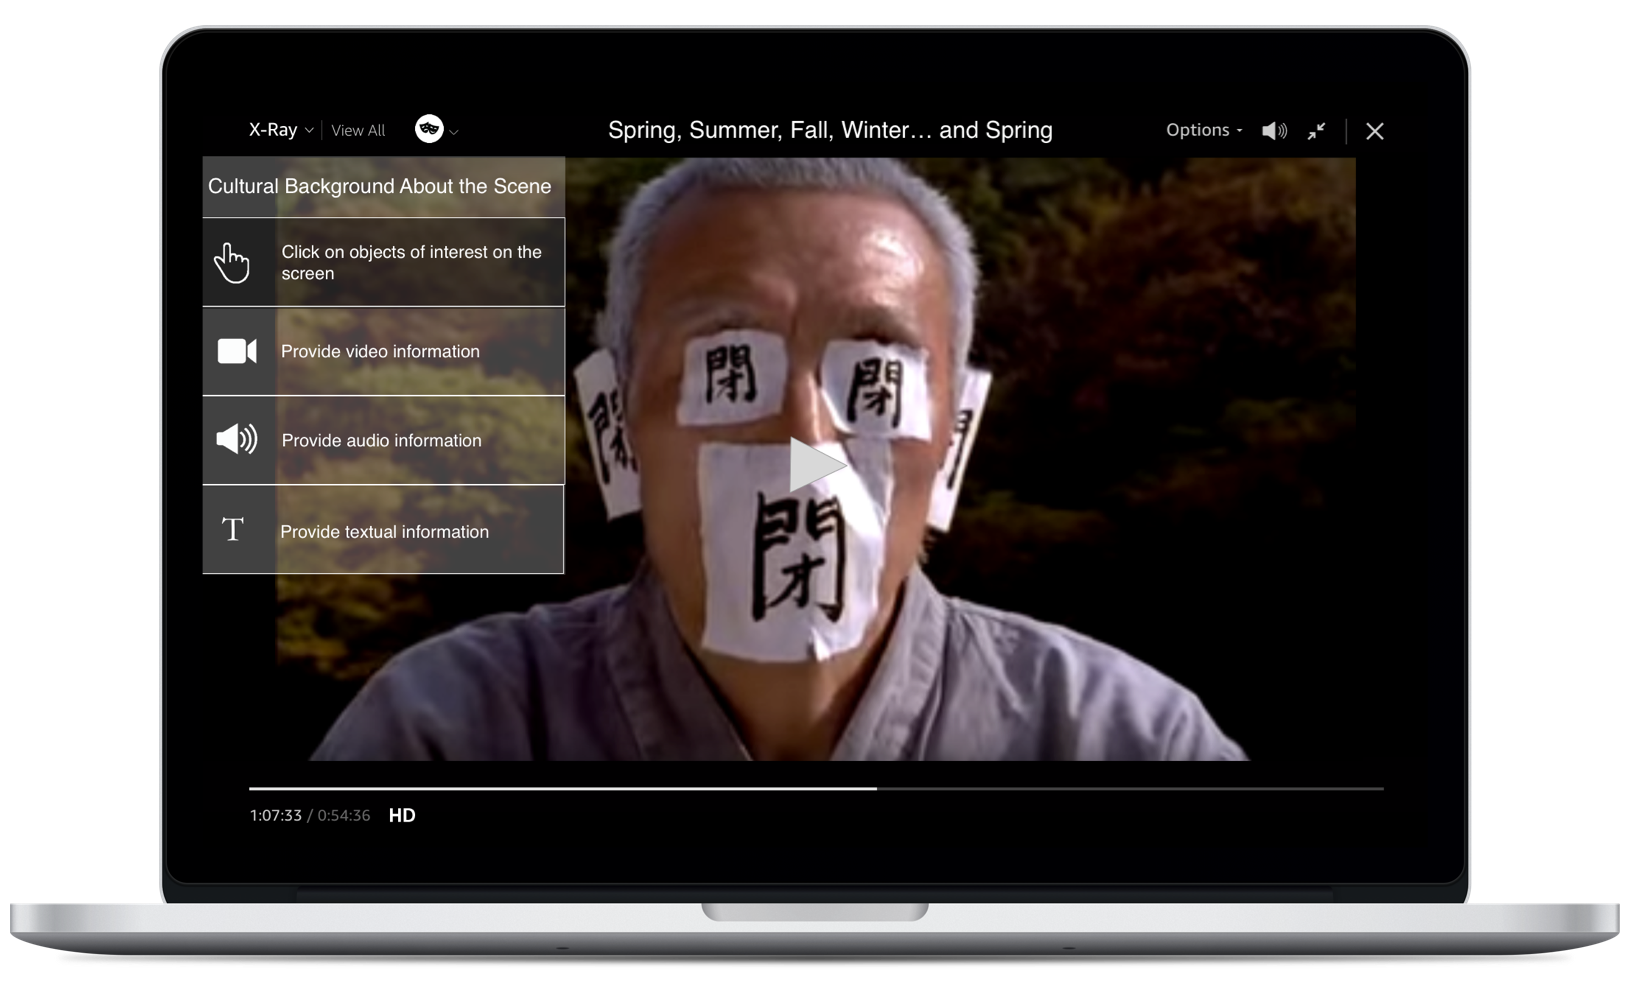Click the movie title text
The width and height of the screenshot is (1630, 994).
click(x=830, y=130)
